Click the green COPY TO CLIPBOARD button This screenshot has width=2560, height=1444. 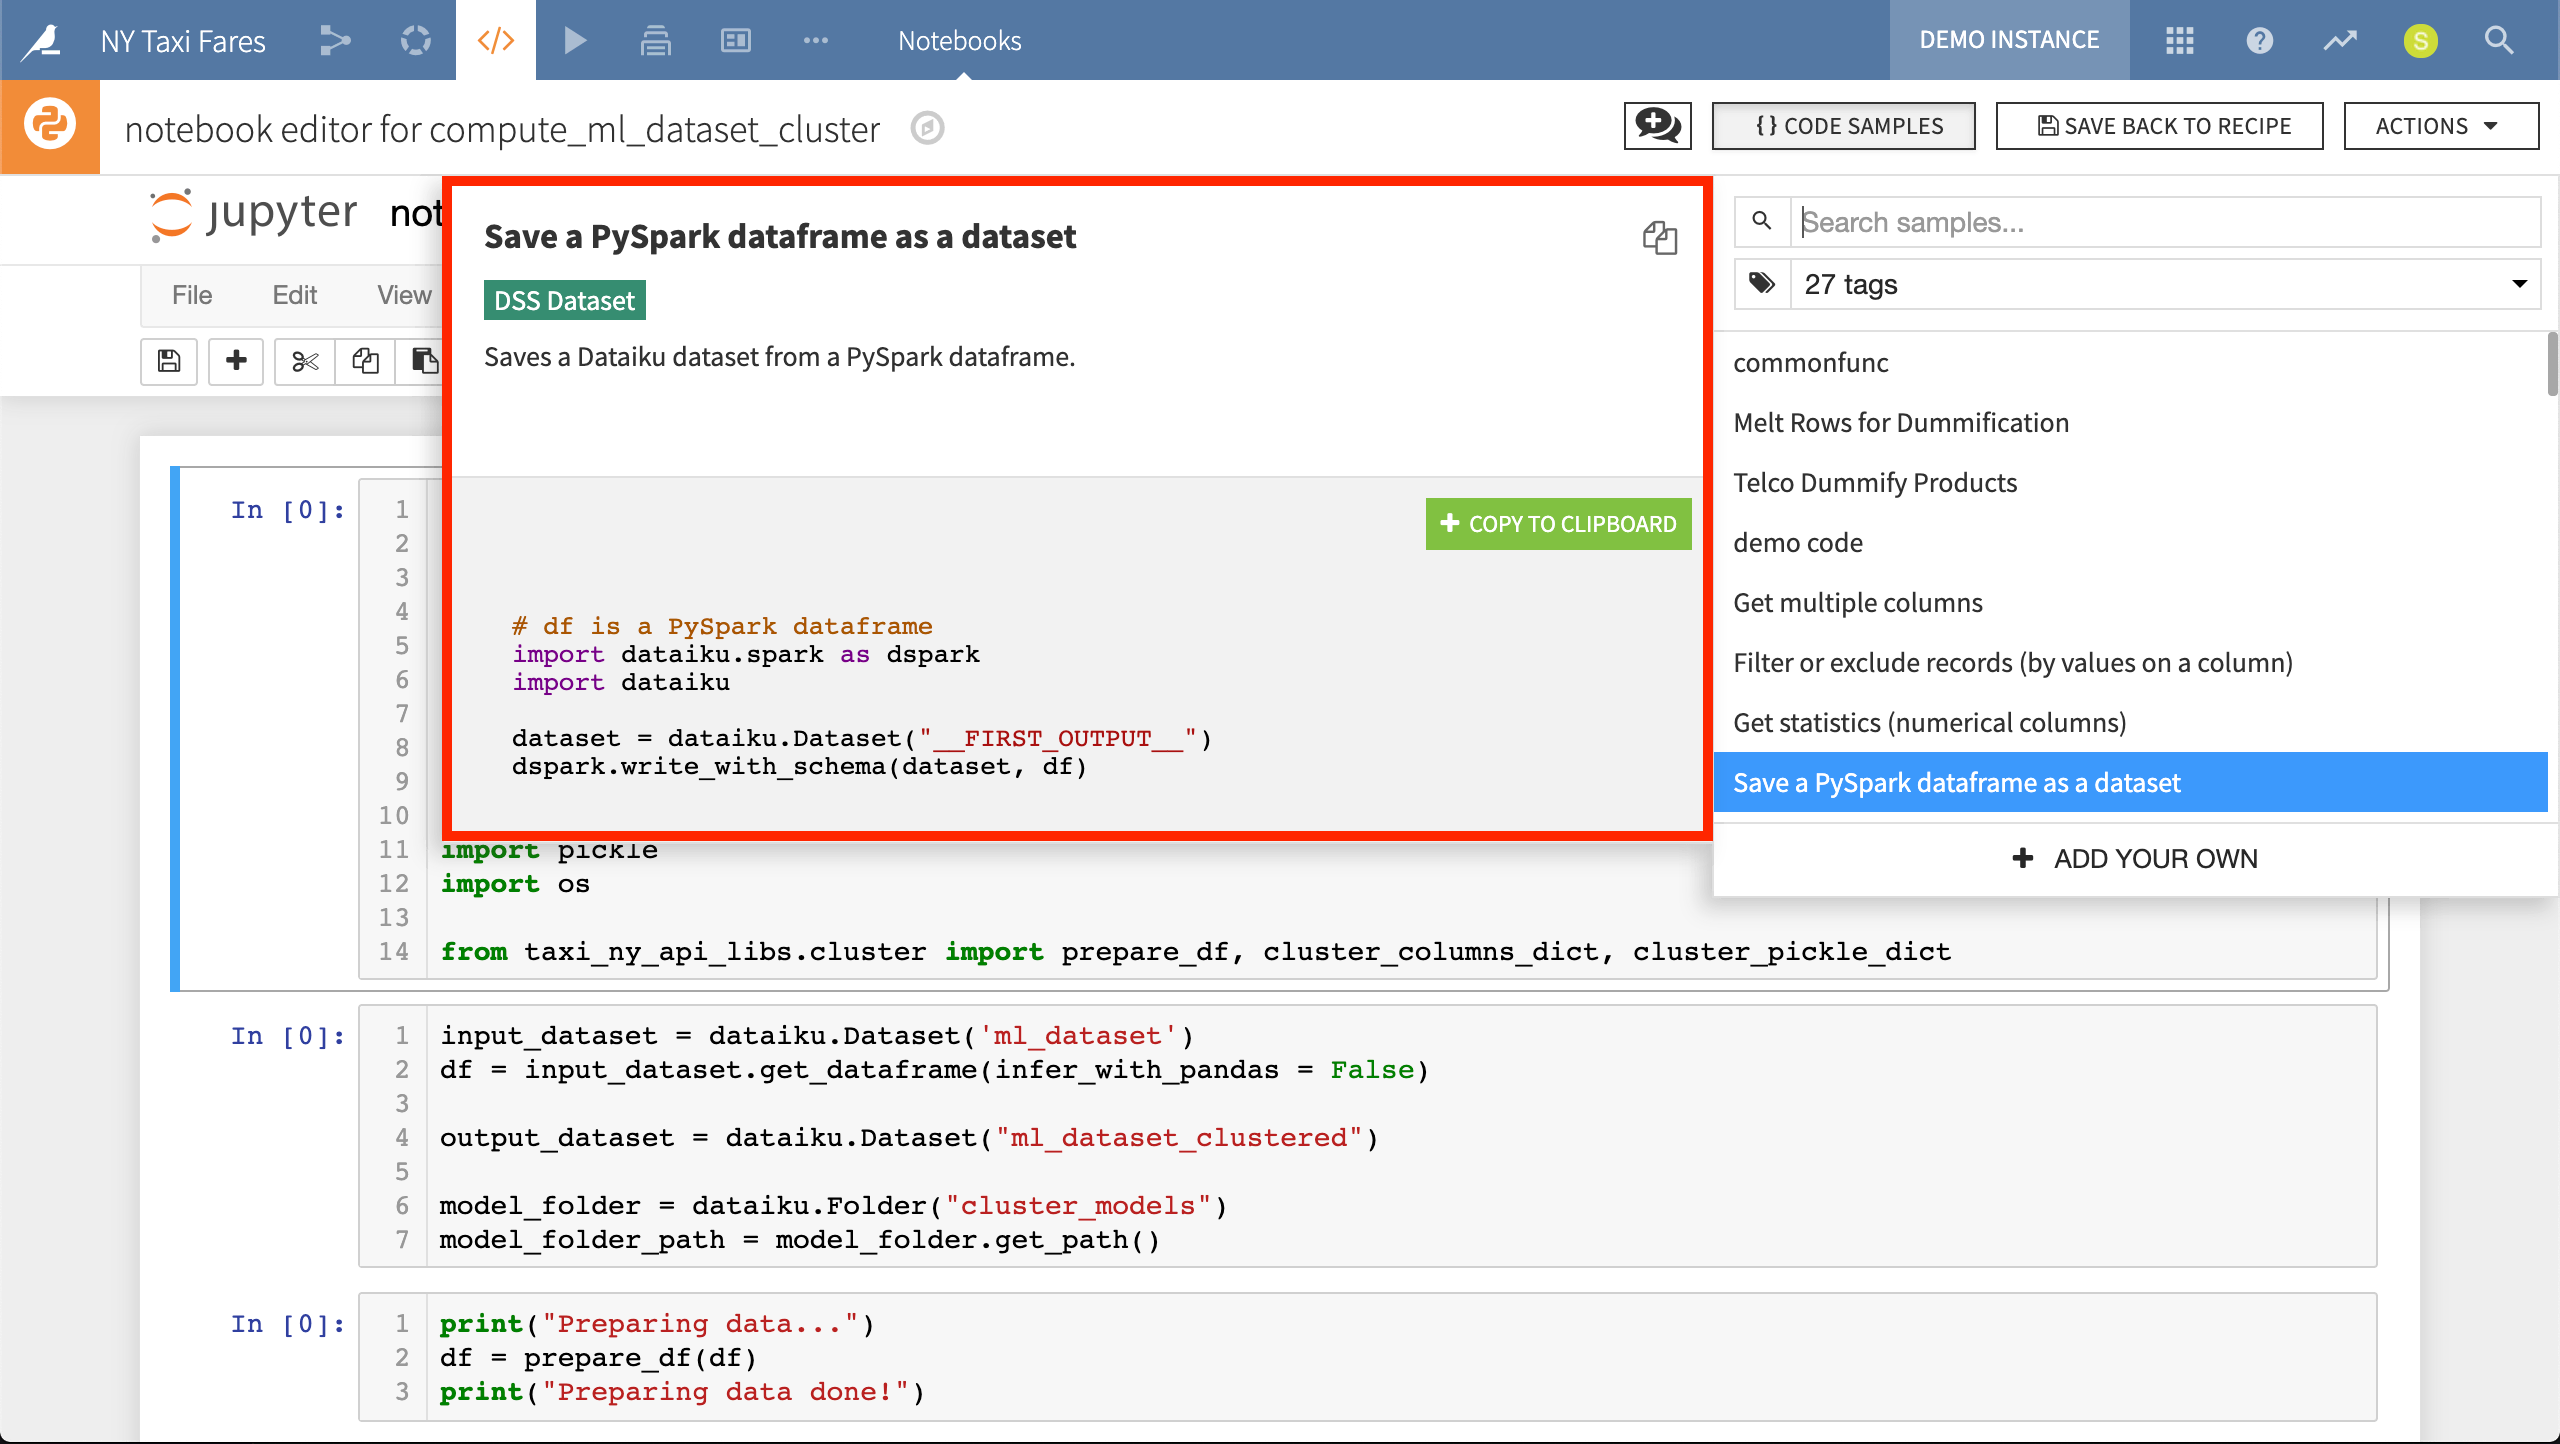pos(1558,524)
